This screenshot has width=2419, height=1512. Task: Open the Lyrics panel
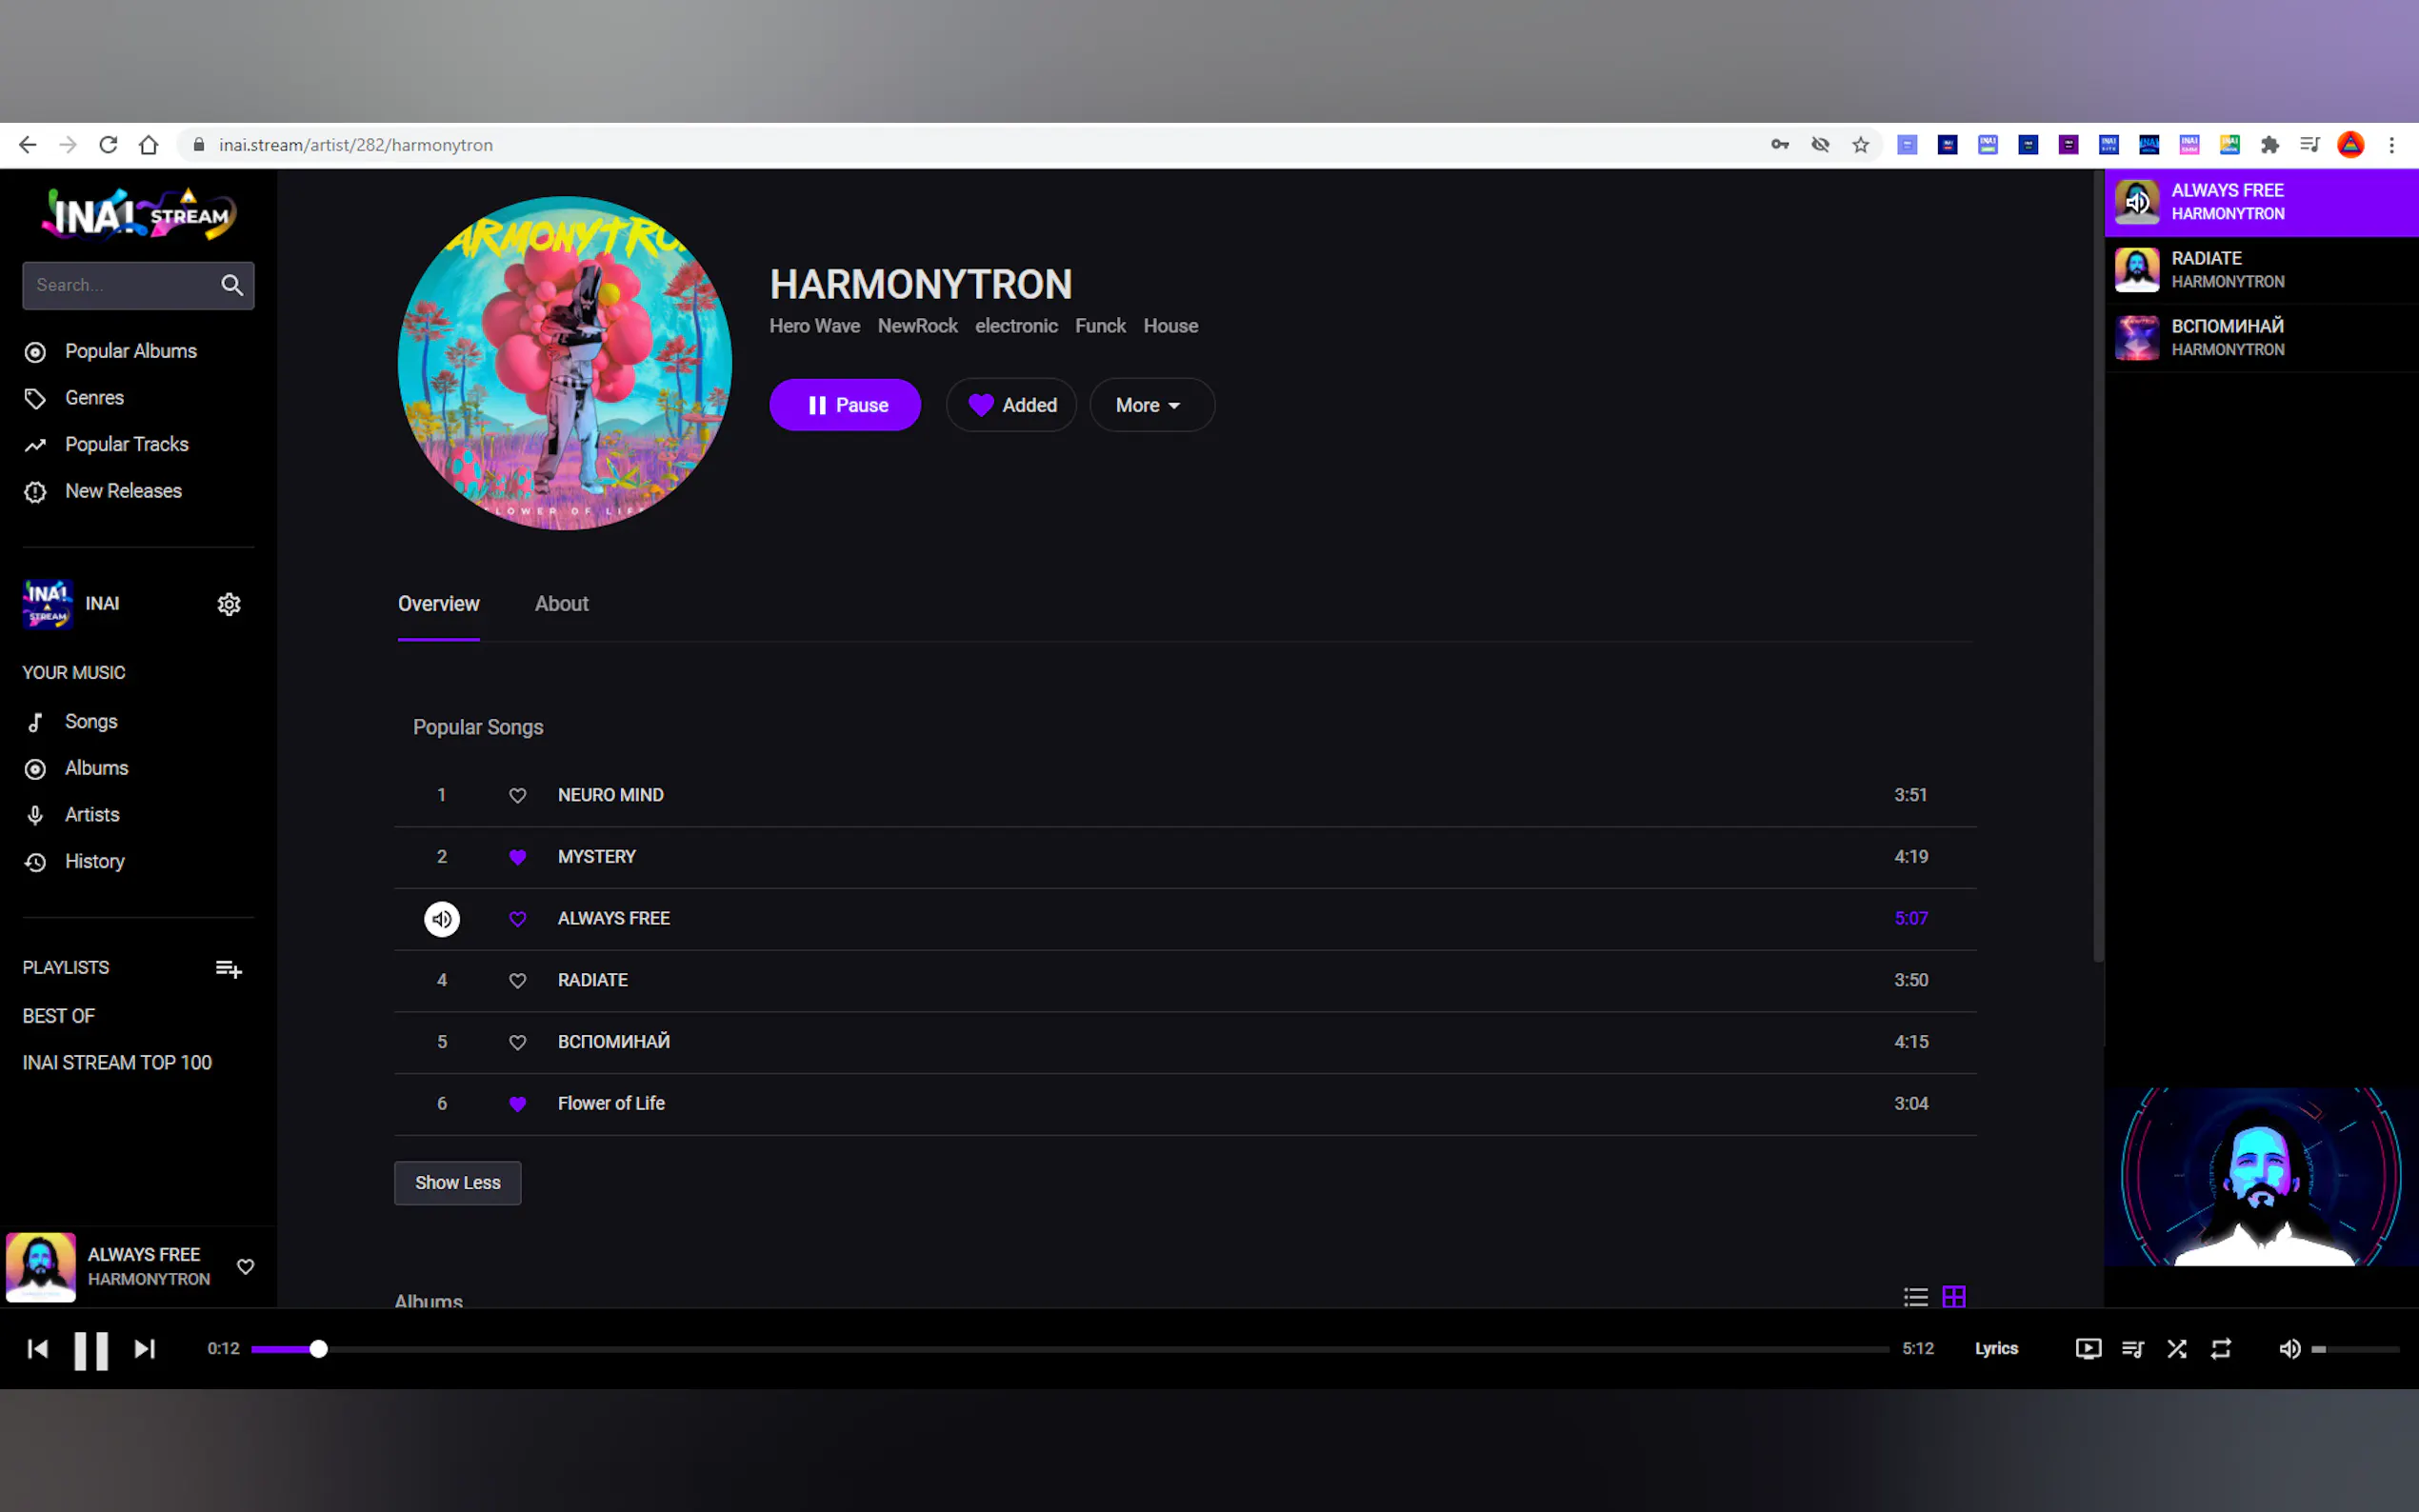(1996, 1349)
